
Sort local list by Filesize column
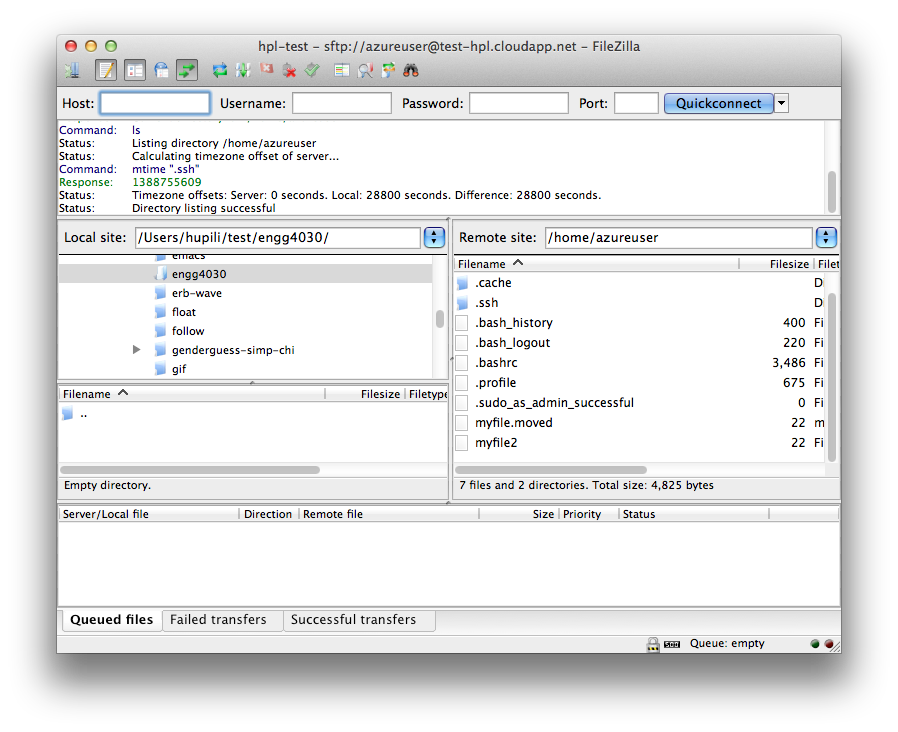(365, 394)
